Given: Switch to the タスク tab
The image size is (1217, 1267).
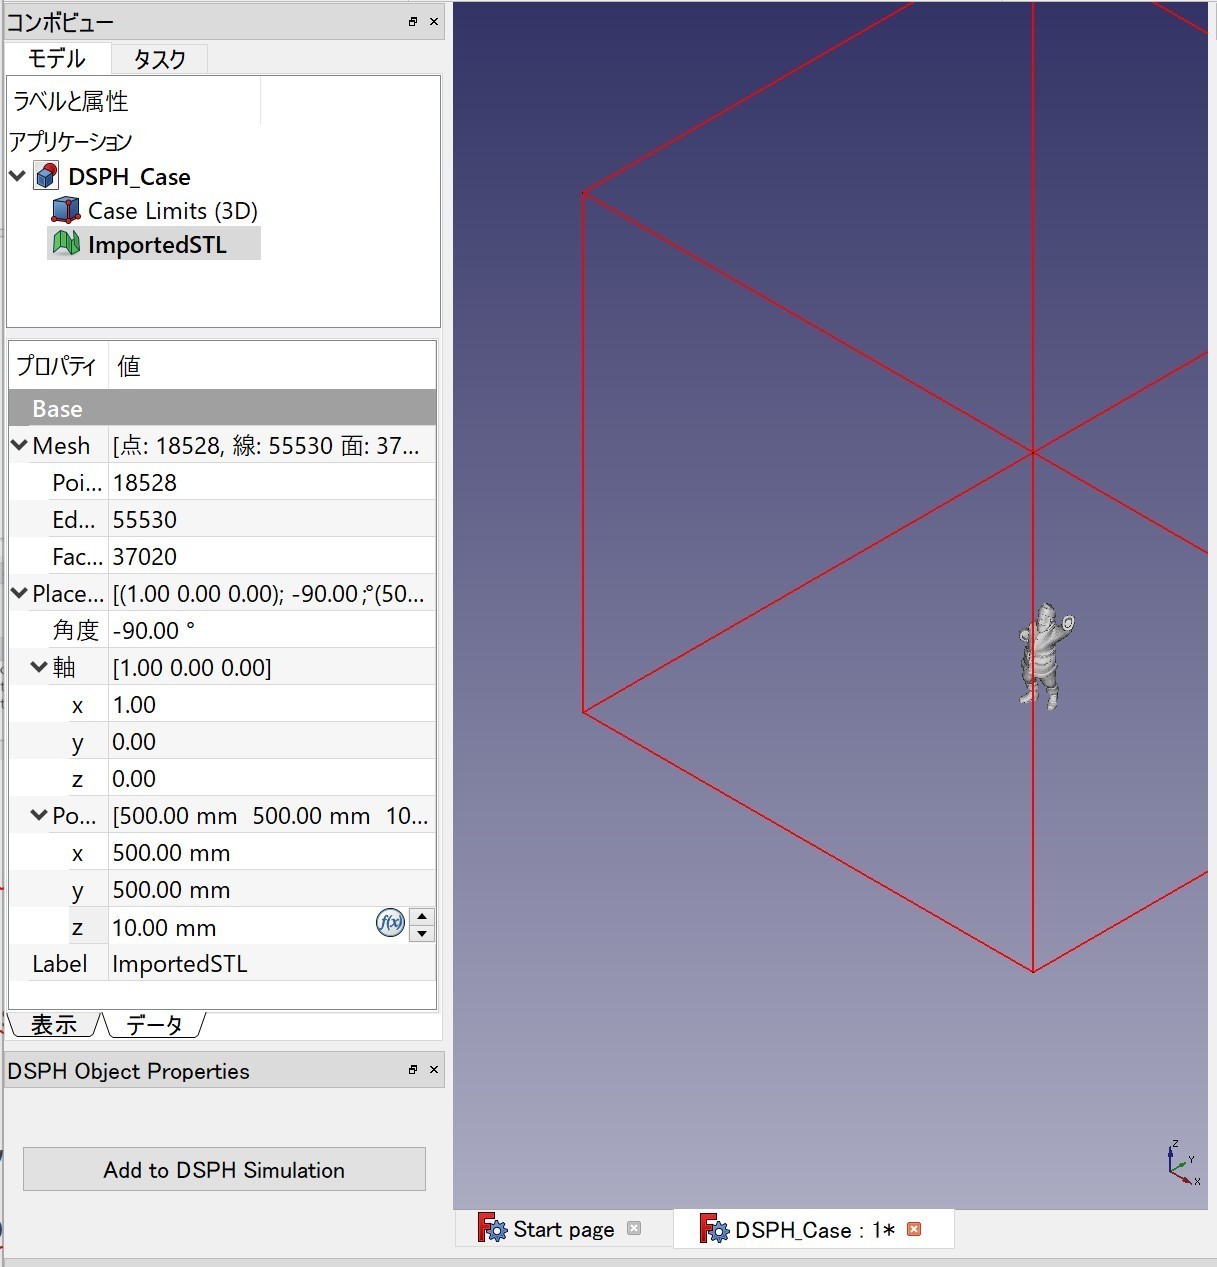Looking at the screenshot, I should point(158,59).
